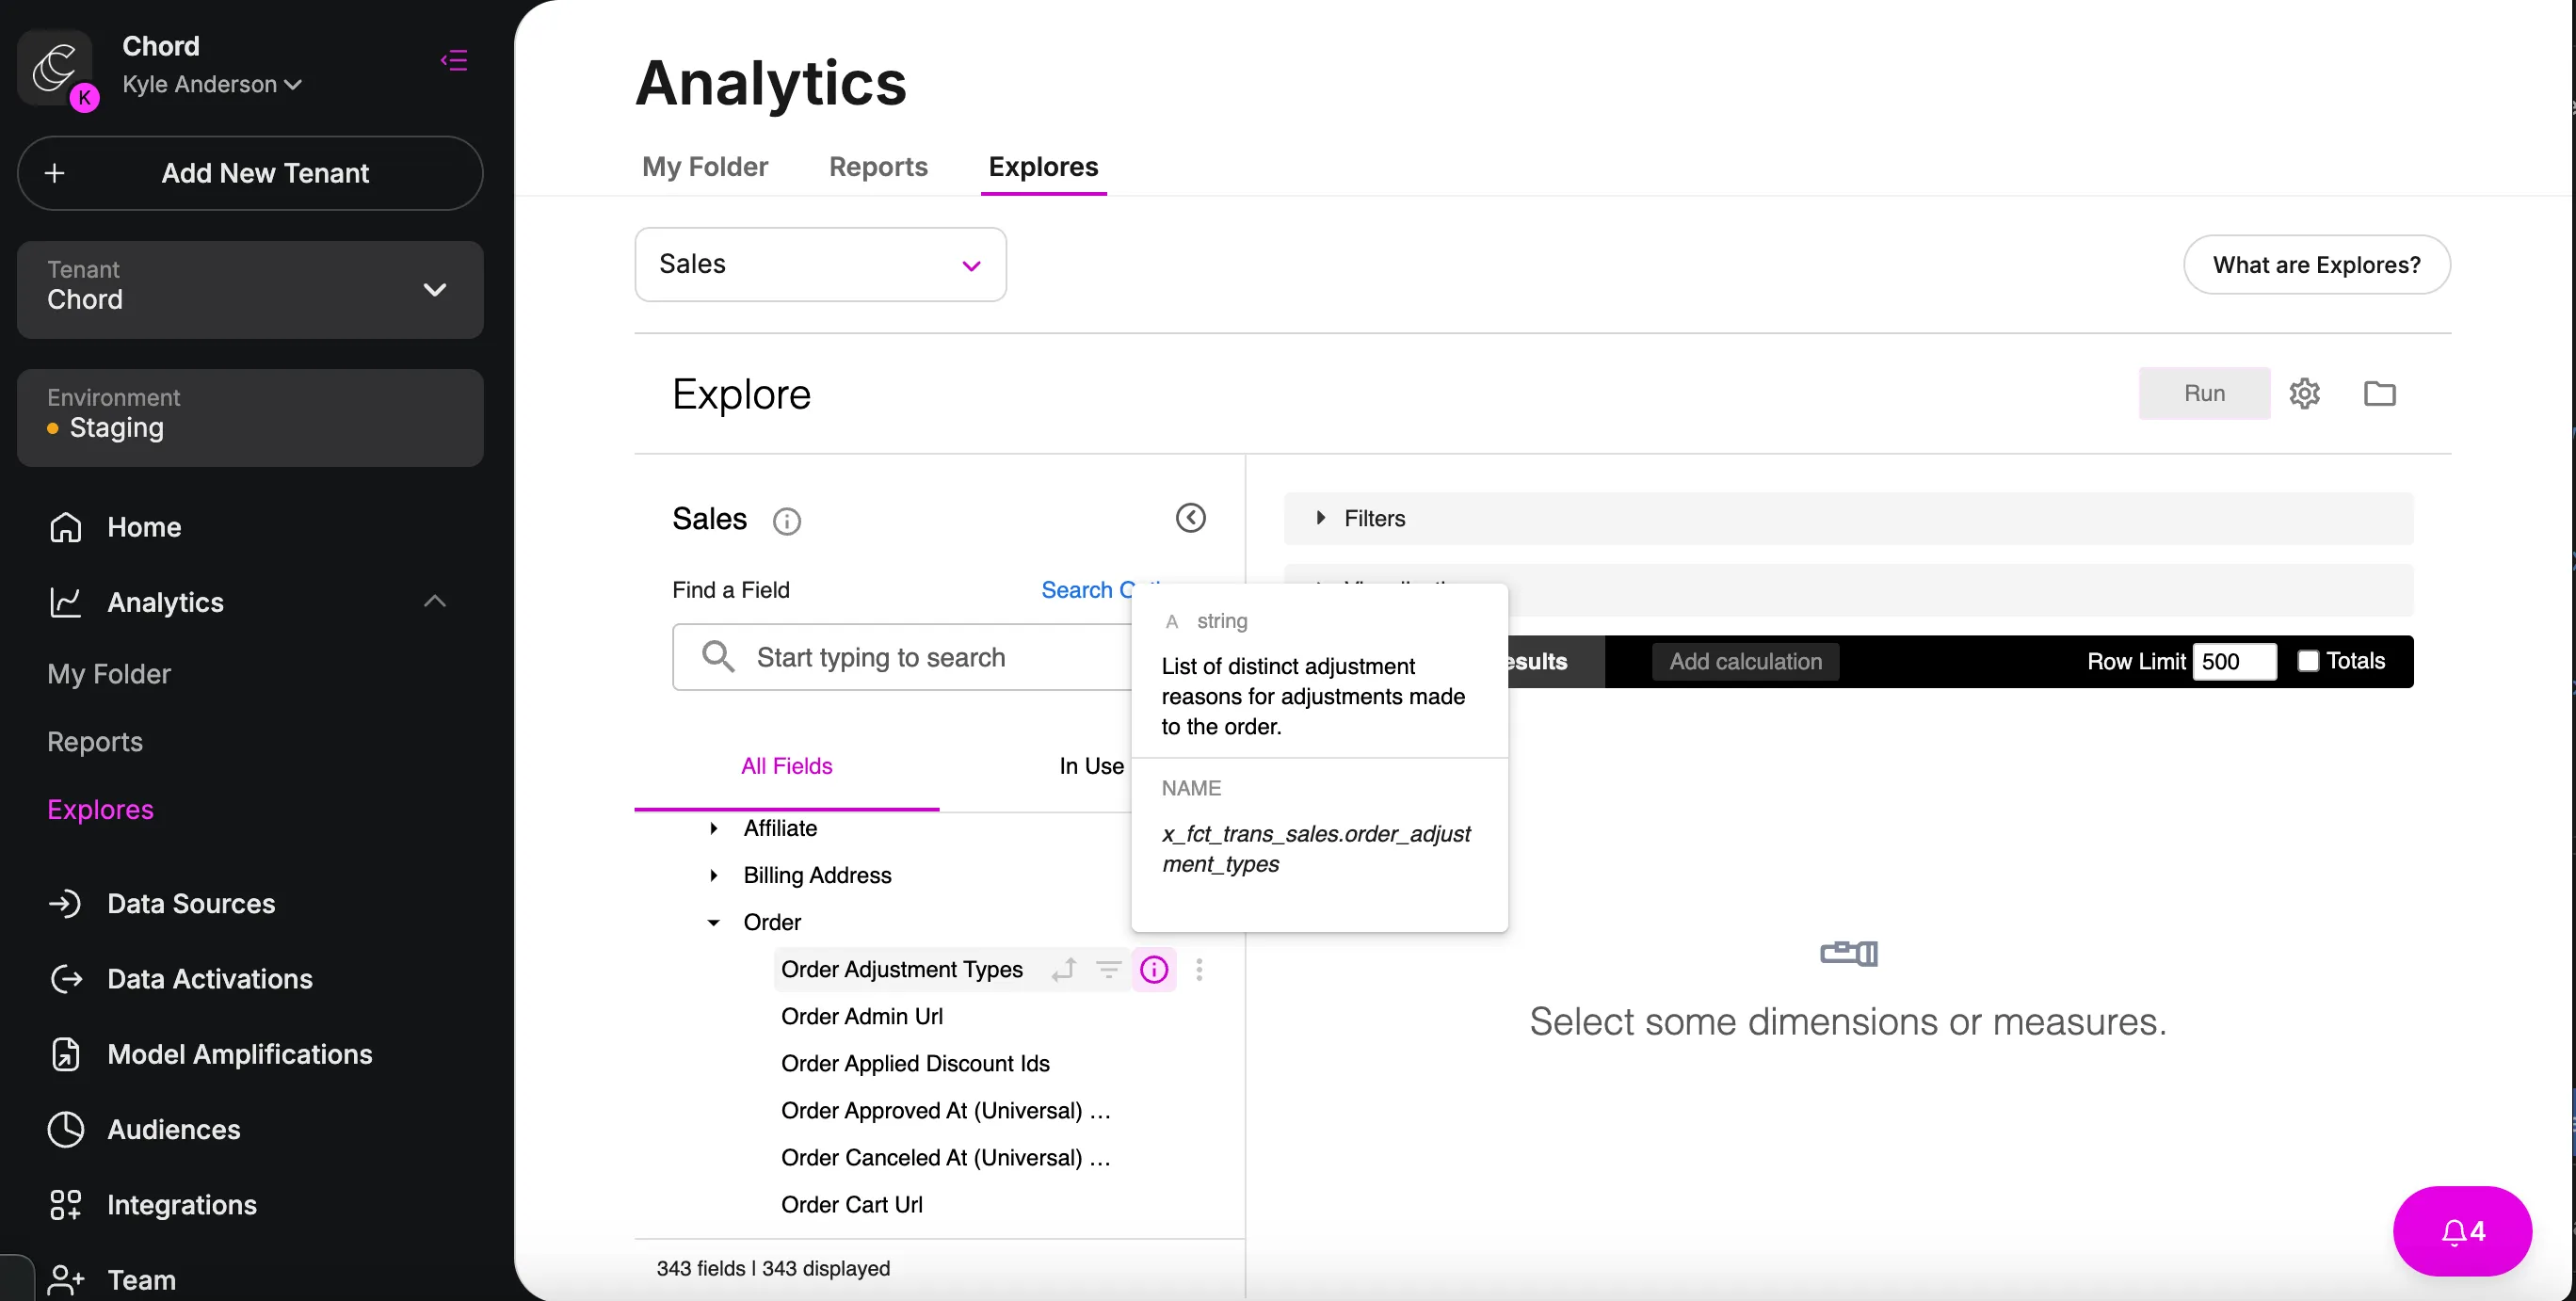Select the Order Admin Url field

(862, 1016)
